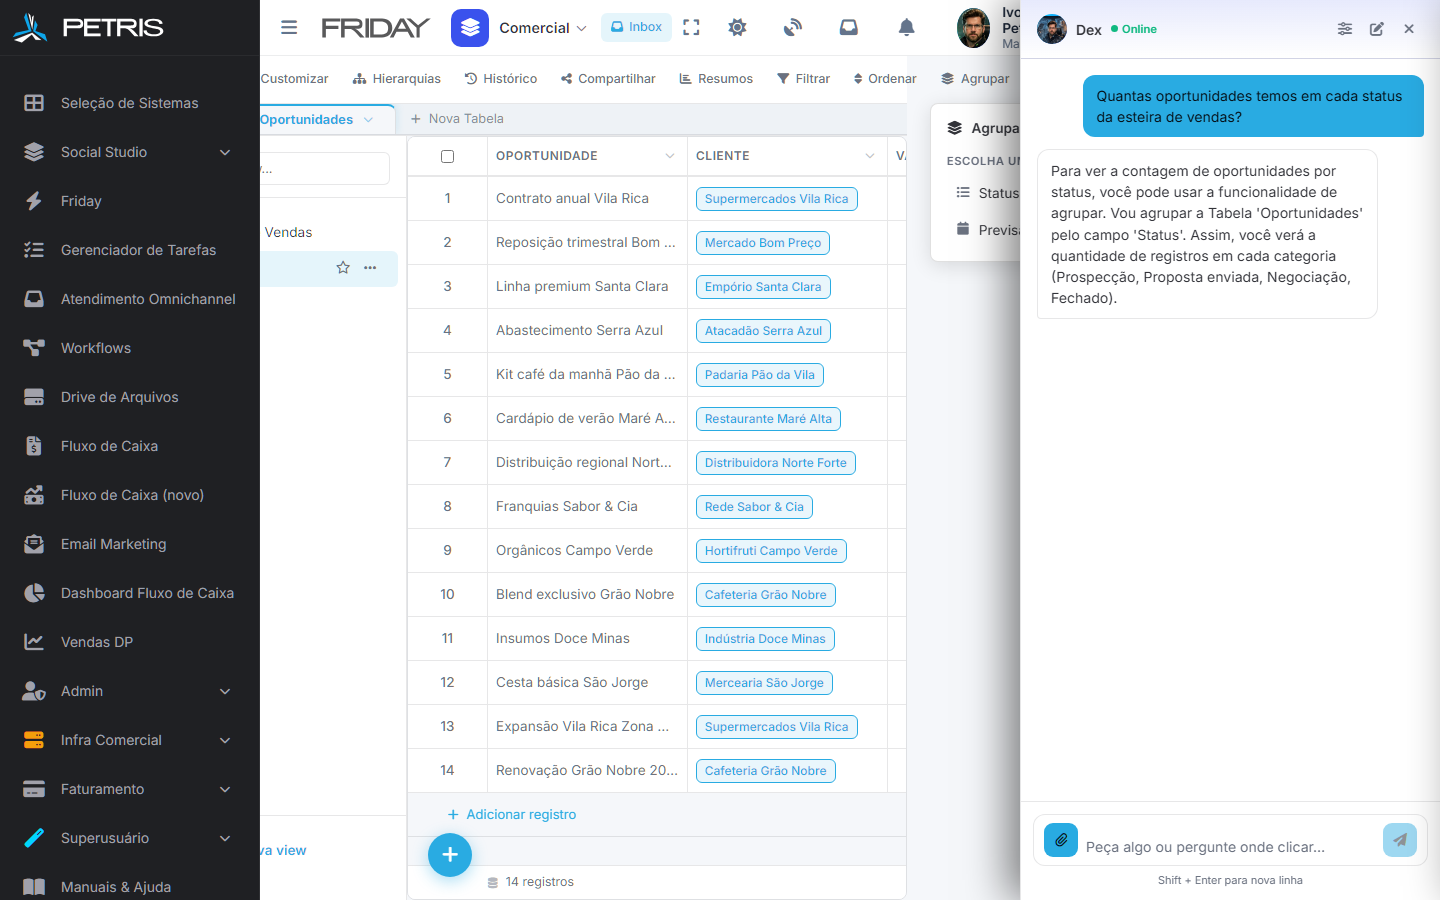
Task: Click Supermercados Vila Rica tag in row 1
Action: pos(777,199)
